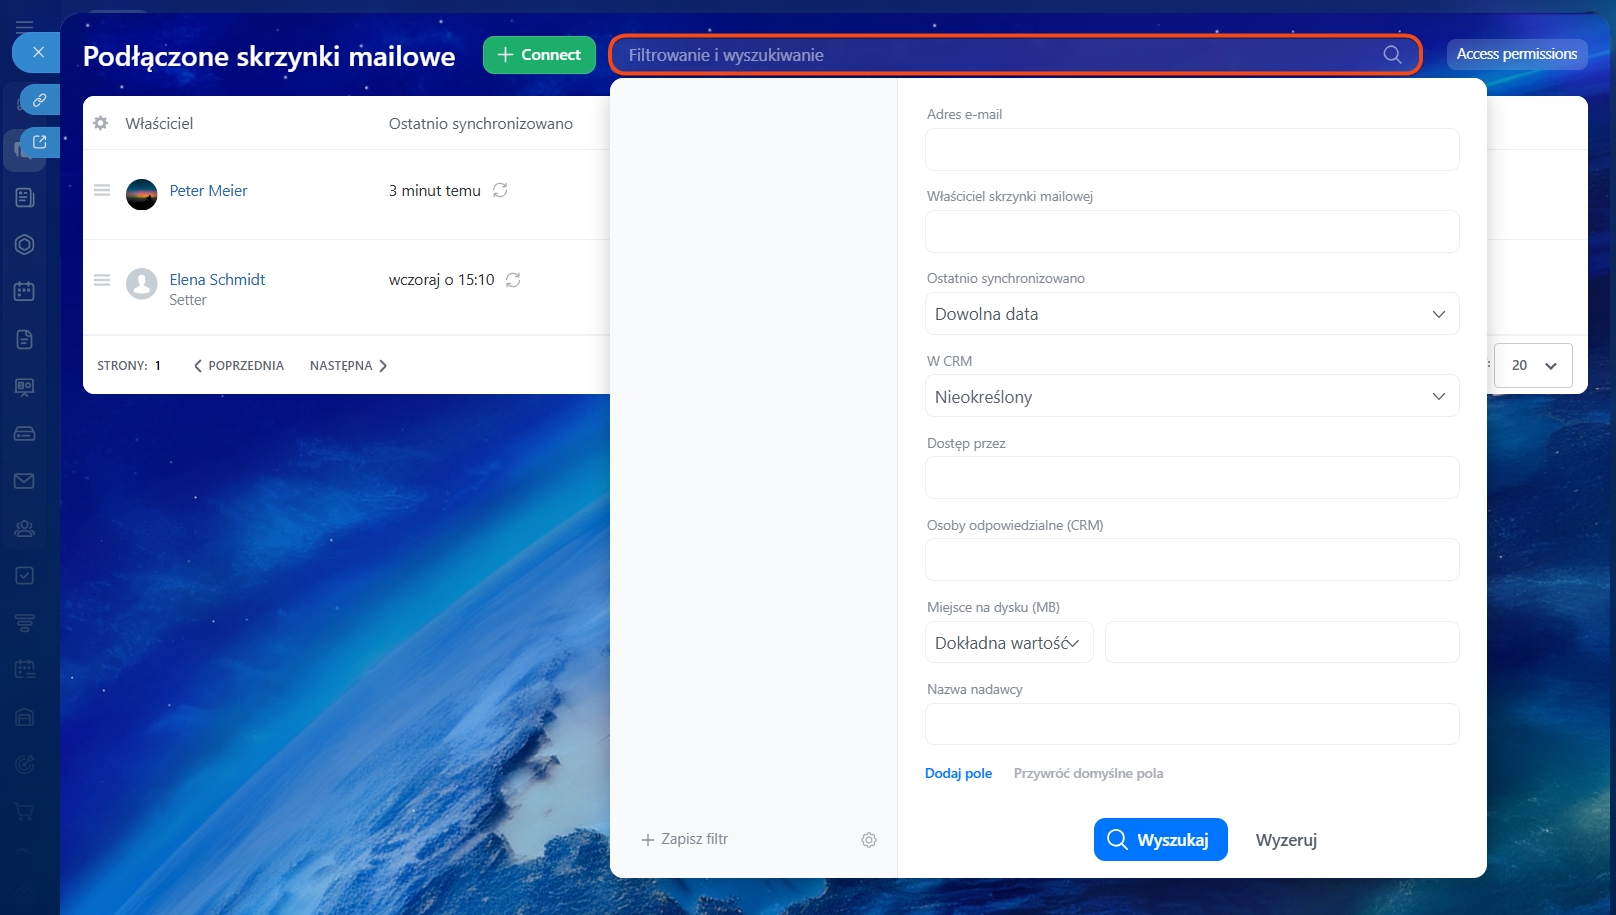Open filter settings gear icon

pyautogui.click(x=869, y=840)
